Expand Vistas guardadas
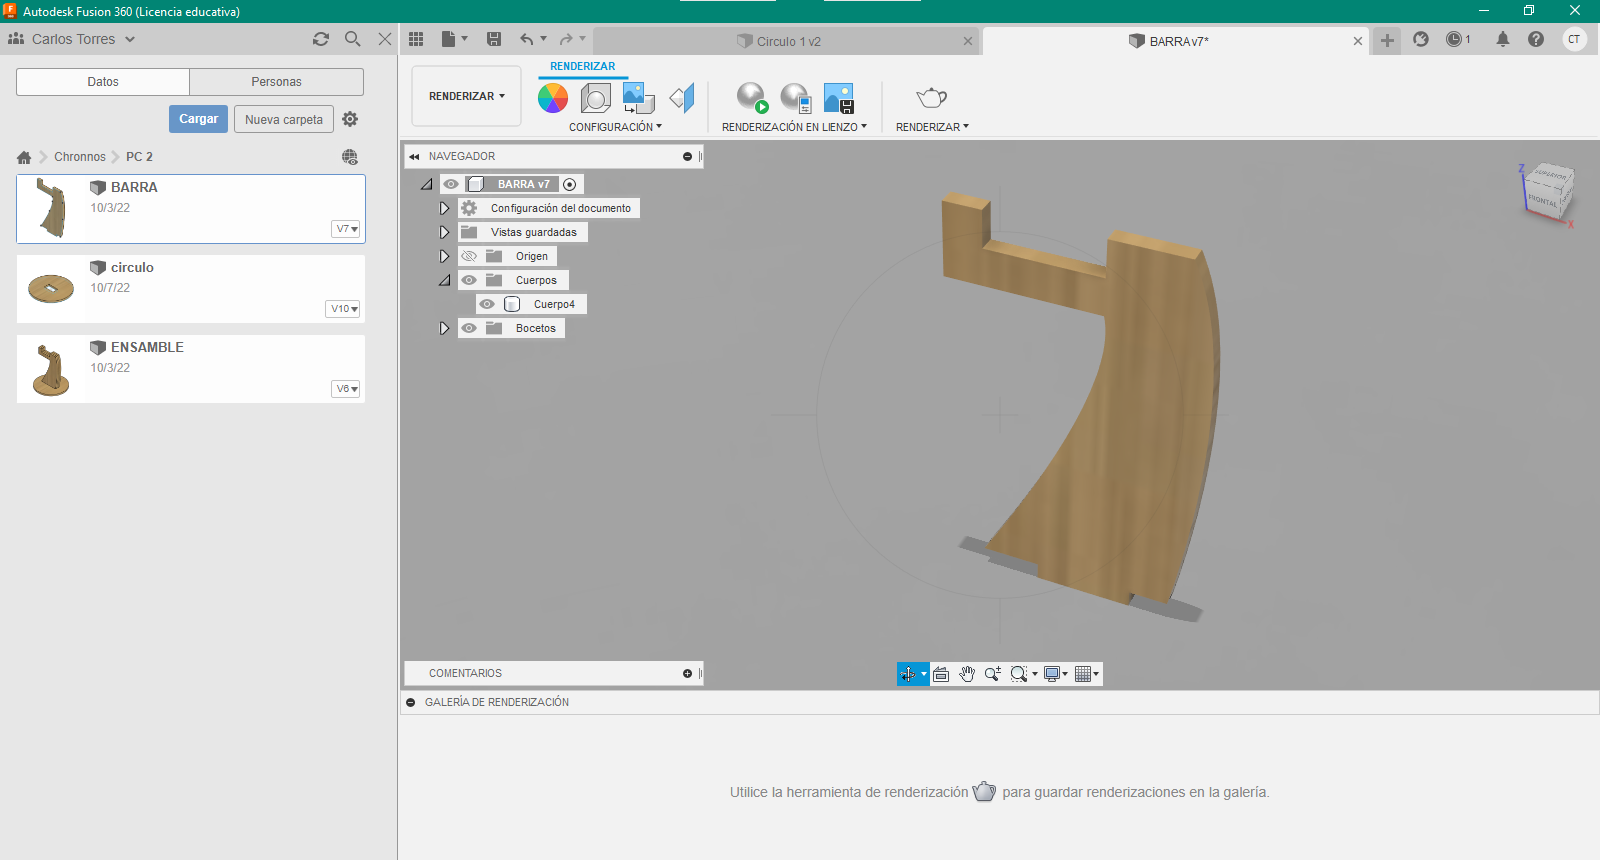 pyautogui.click(x=445, y=232)
